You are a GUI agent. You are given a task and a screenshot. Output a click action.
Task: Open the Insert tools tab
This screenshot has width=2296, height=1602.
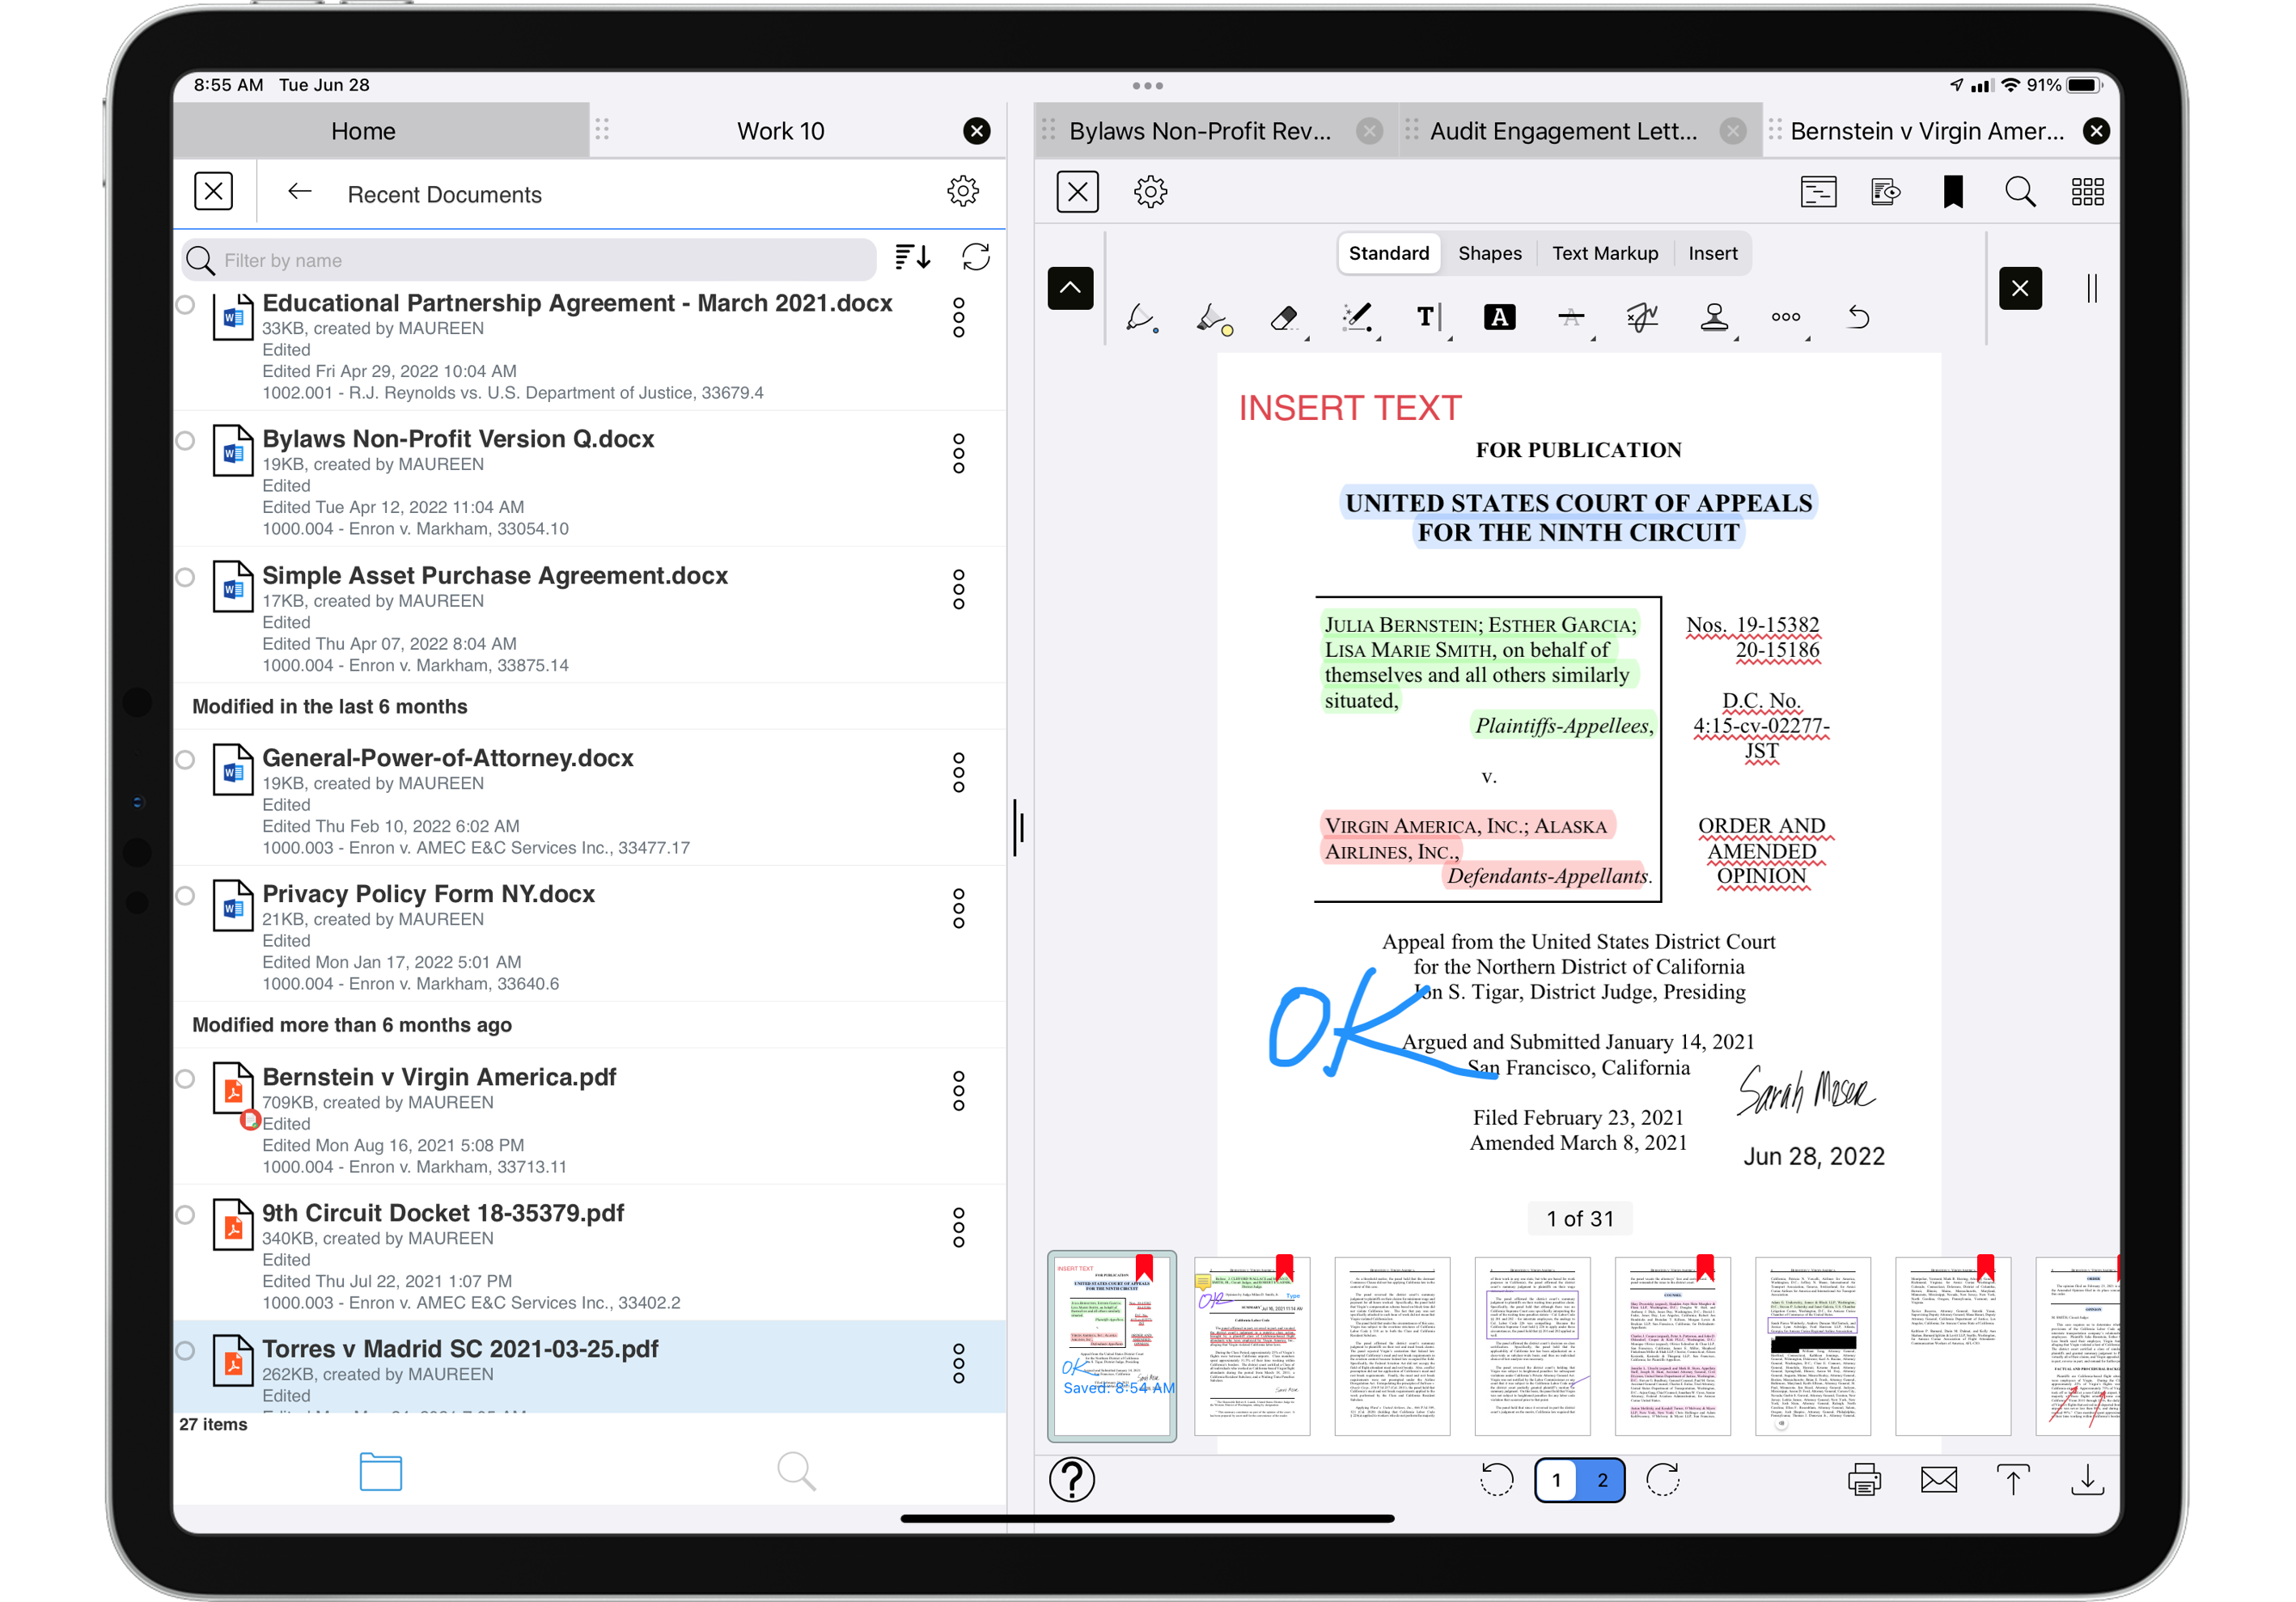1713,254
